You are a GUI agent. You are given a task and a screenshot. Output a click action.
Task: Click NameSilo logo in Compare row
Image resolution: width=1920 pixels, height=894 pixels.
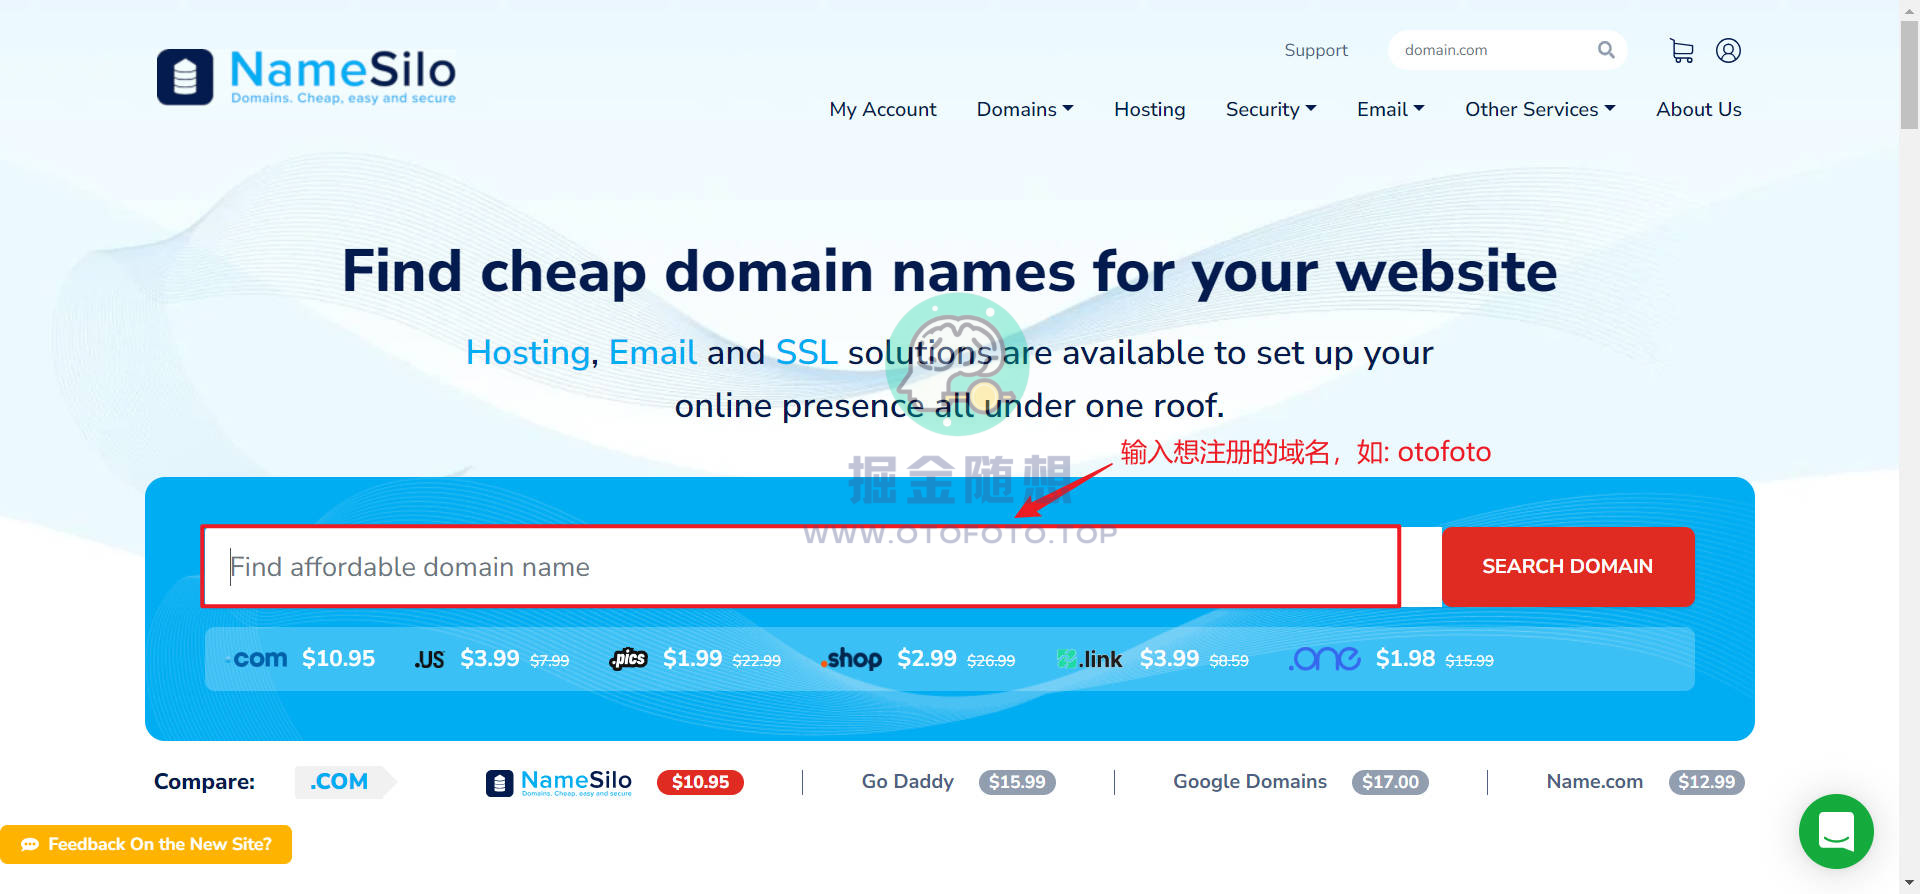pos(559,782)
